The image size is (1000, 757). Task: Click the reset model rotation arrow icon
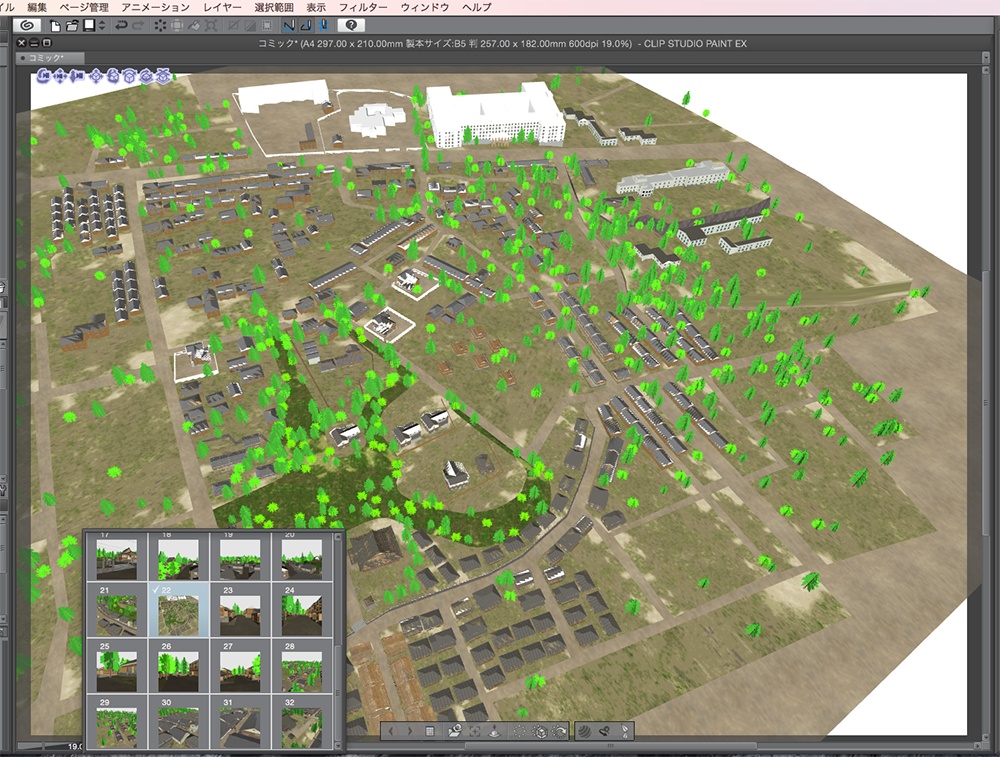559,731
